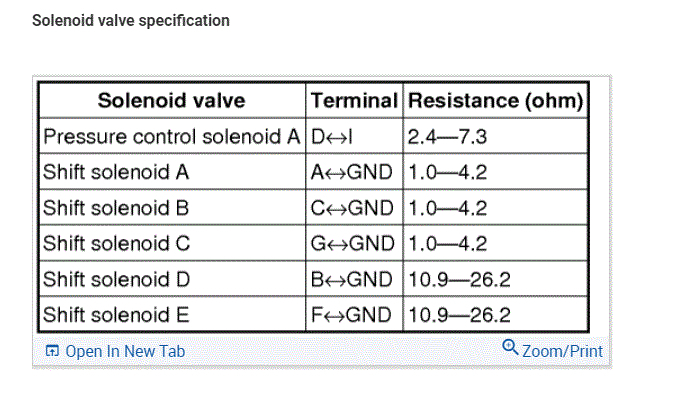
Task: Click the Open In New Tab icon
Action: point(52,351)
